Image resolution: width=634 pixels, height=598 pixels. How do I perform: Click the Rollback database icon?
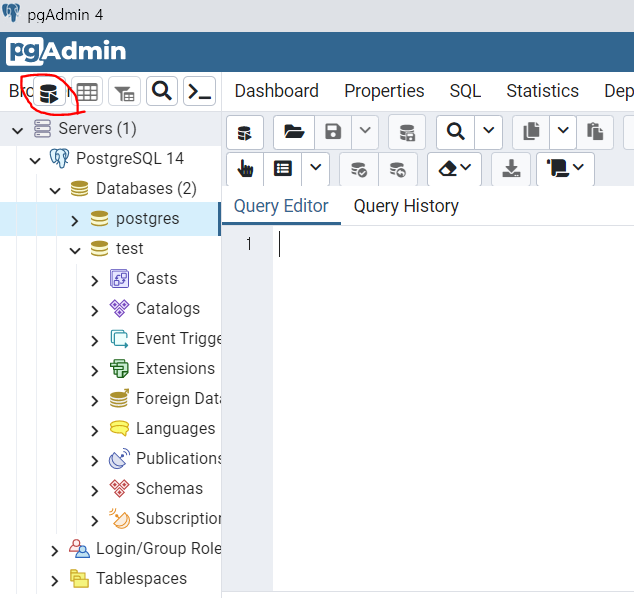click(x=397, y=169)
